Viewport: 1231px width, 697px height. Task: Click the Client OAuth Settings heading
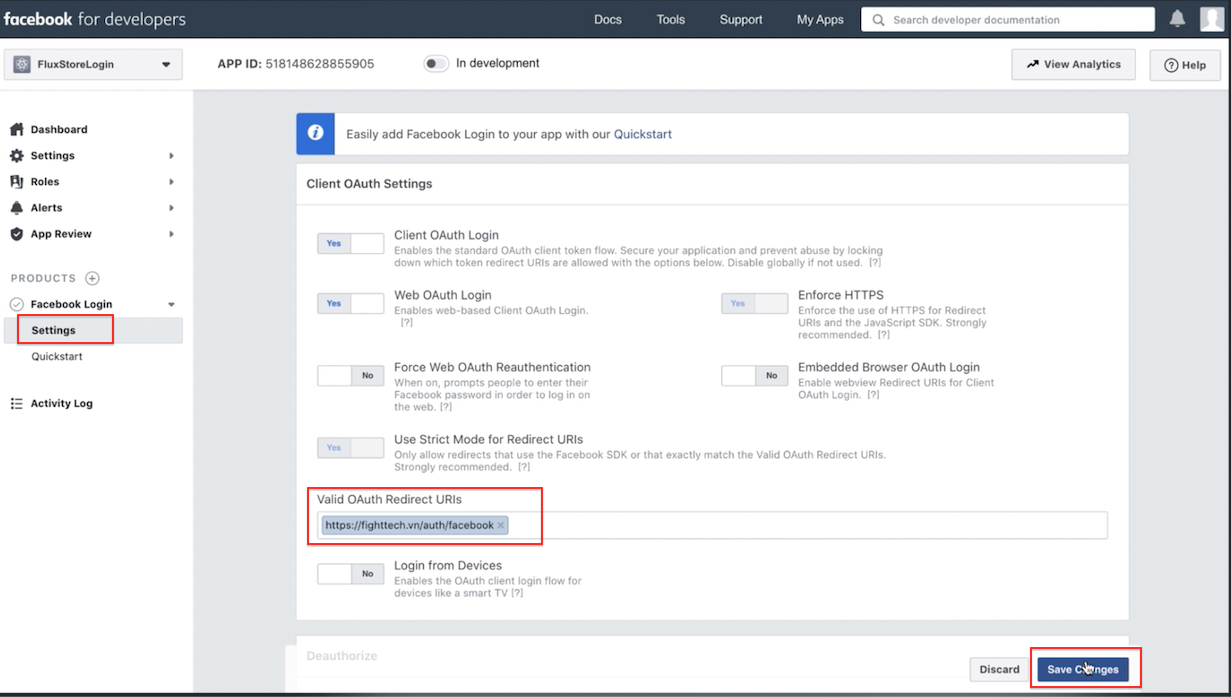[x=369, y=184]
